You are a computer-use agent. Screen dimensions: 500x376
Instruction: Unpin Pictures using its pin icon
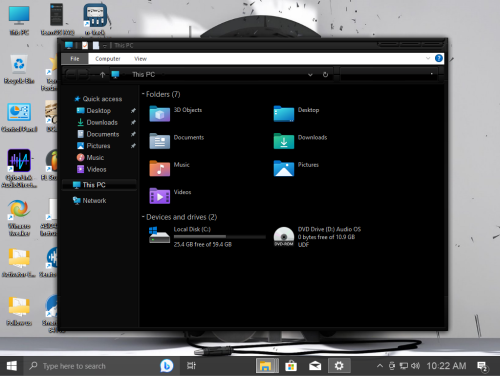tap(133, 146)
